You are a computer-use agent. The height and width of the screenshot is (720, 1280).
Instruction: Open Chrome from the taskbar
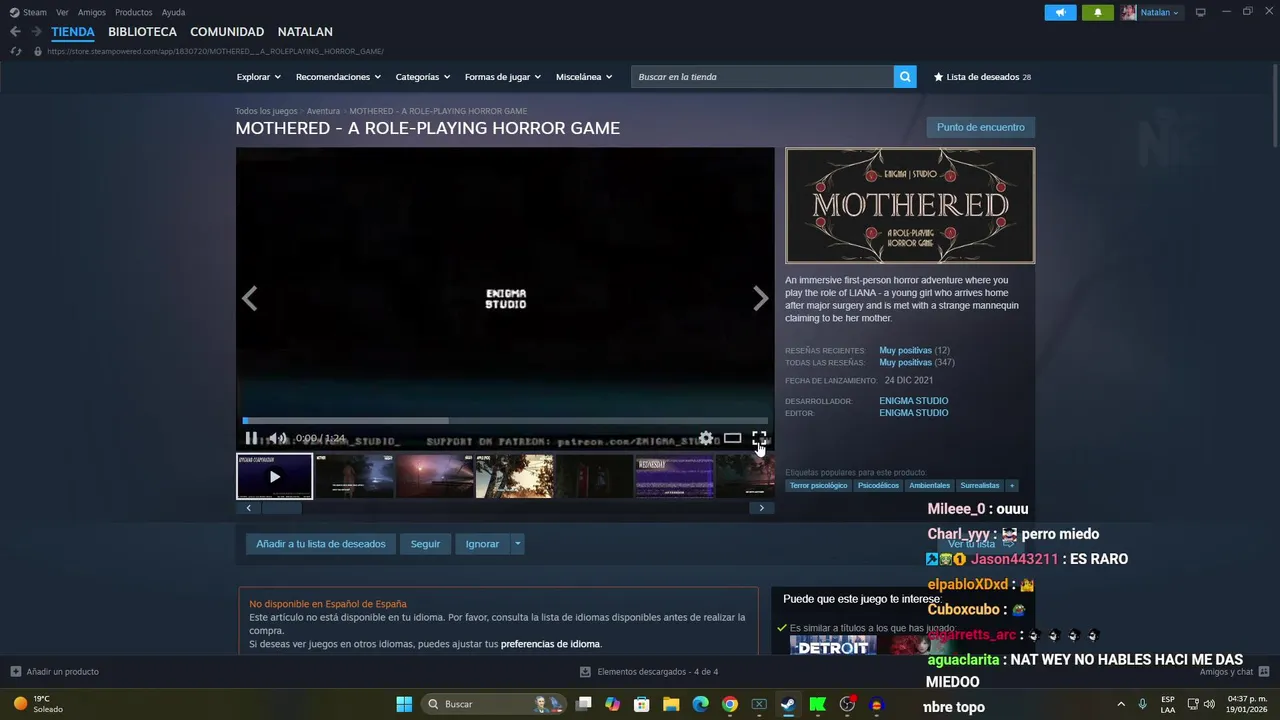coord(730,704)
